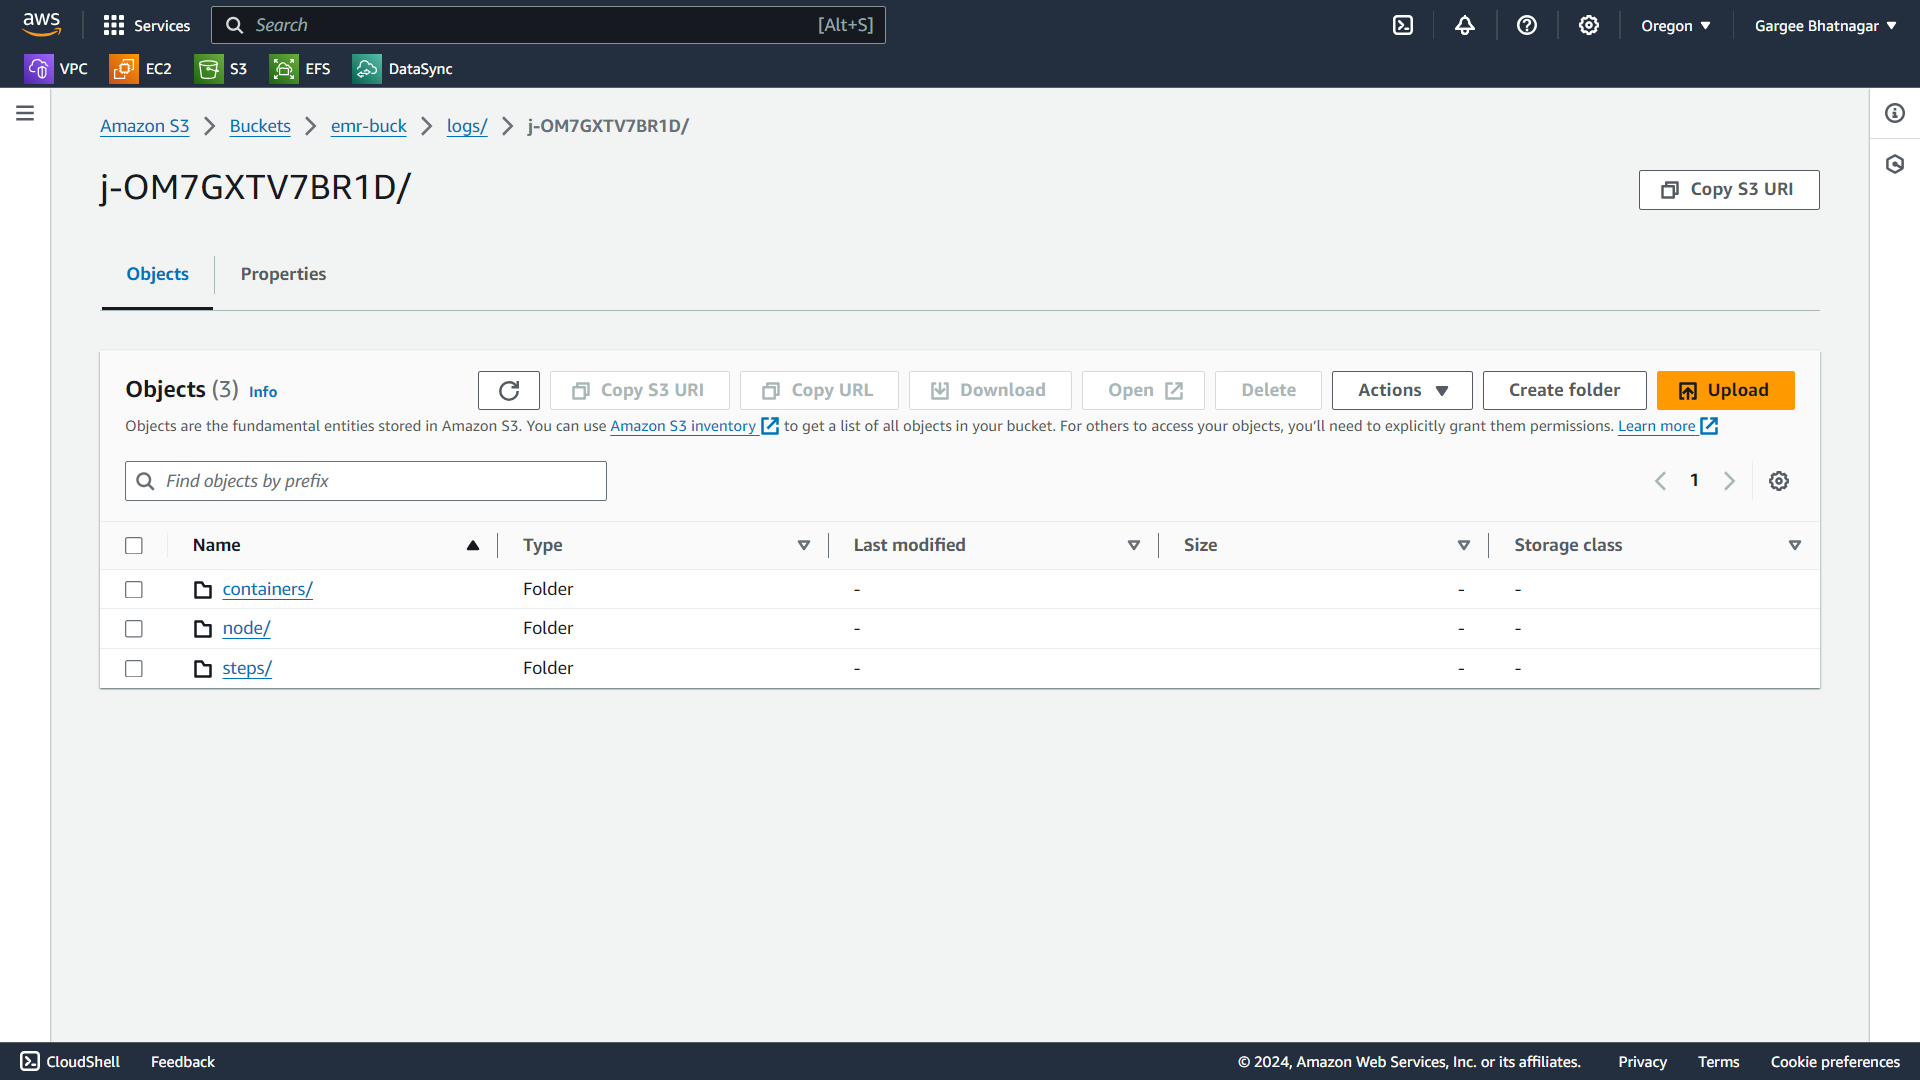1920x1080 pixels.
Task: Click the help question mark icon
Action: coord(1526,25)
